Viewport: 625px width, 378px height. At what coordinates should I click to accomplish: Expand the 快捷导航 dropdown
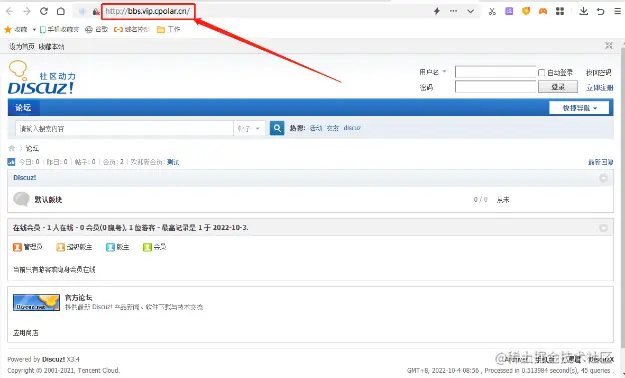coord(579,108)
